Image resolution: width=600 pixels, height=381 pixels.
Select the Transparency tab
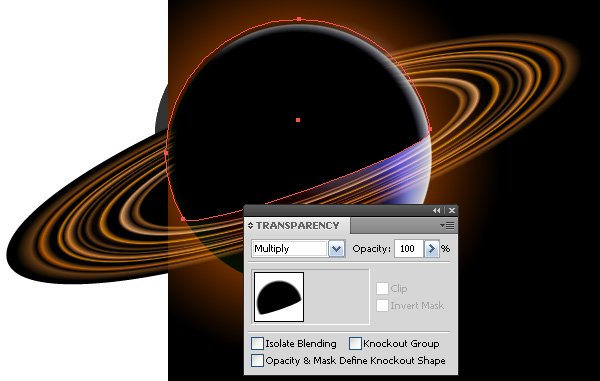click(297, 226)
